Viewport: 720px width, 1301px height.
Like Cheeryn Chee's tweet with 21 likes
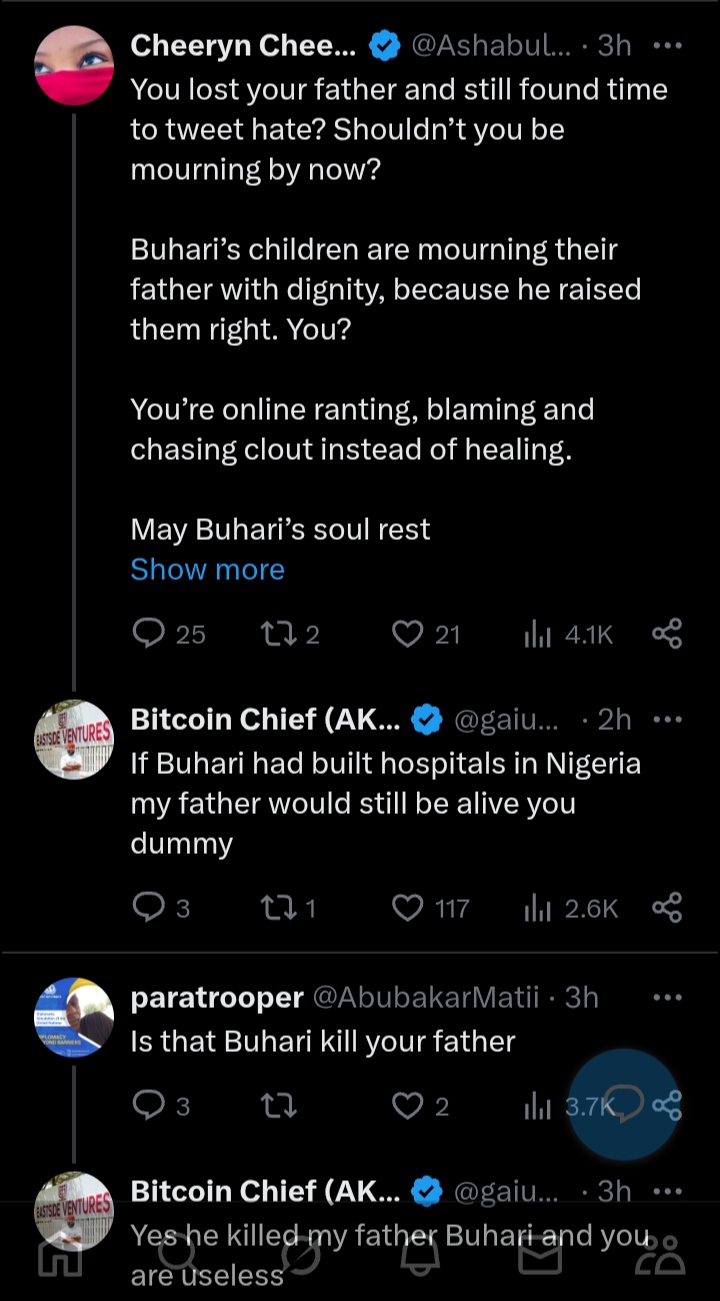pyautogui.click(x=408, y=634)
